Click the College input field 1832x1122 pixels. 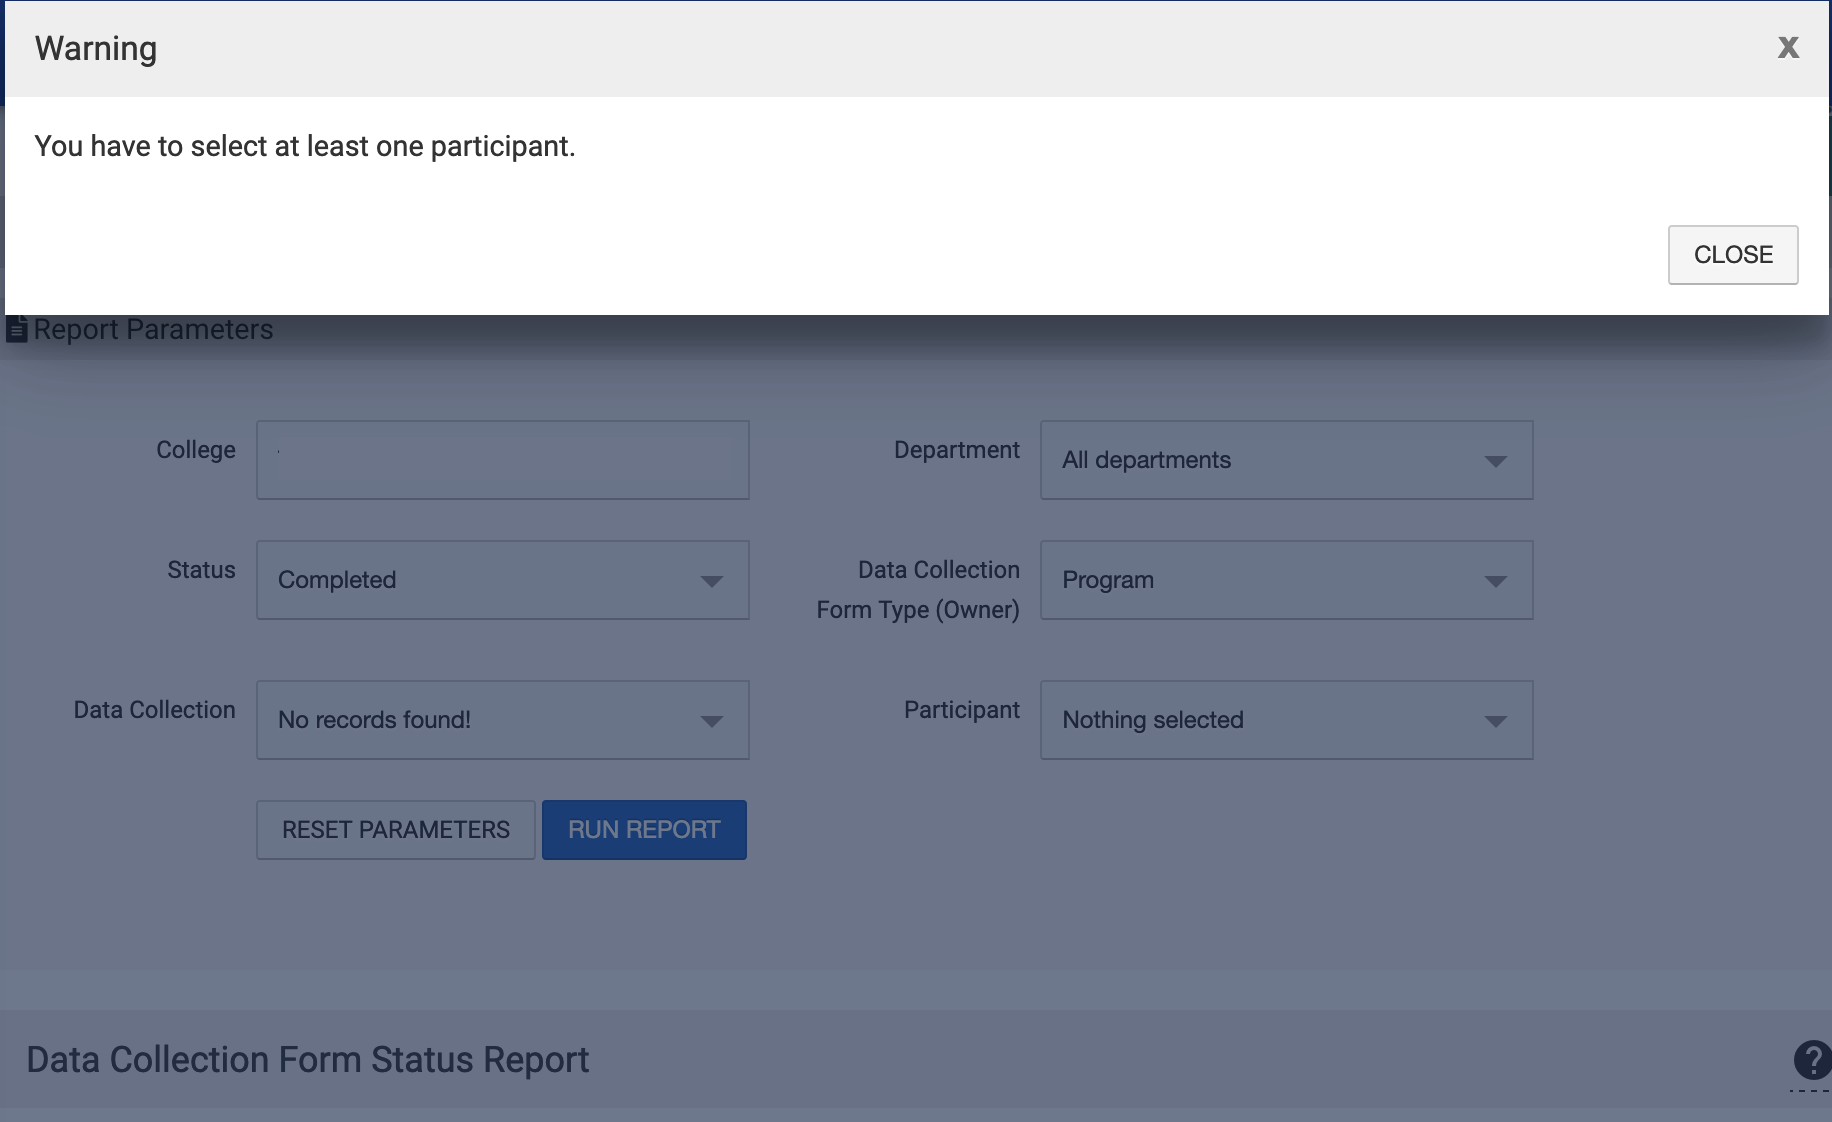pos(503,460)
